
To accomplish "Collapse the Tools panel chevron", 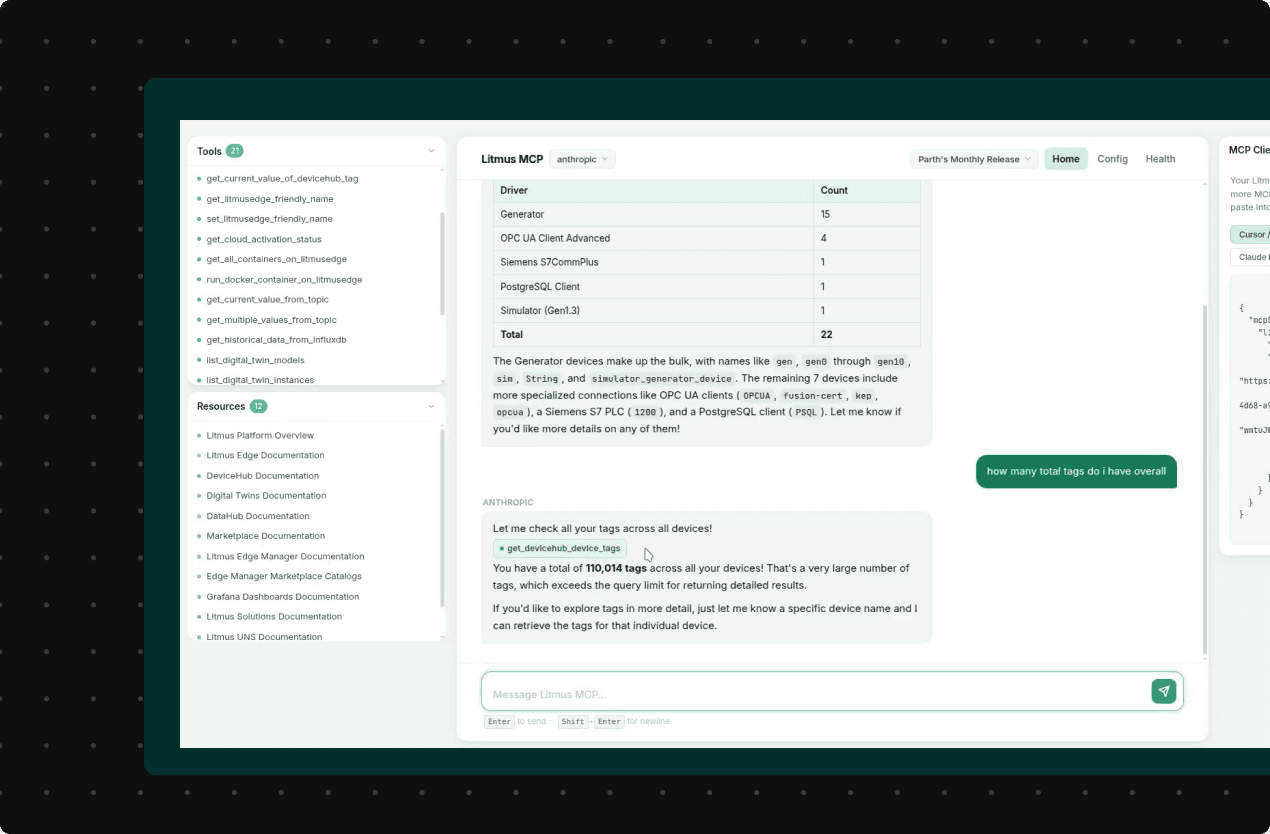I will click(431, 151).
